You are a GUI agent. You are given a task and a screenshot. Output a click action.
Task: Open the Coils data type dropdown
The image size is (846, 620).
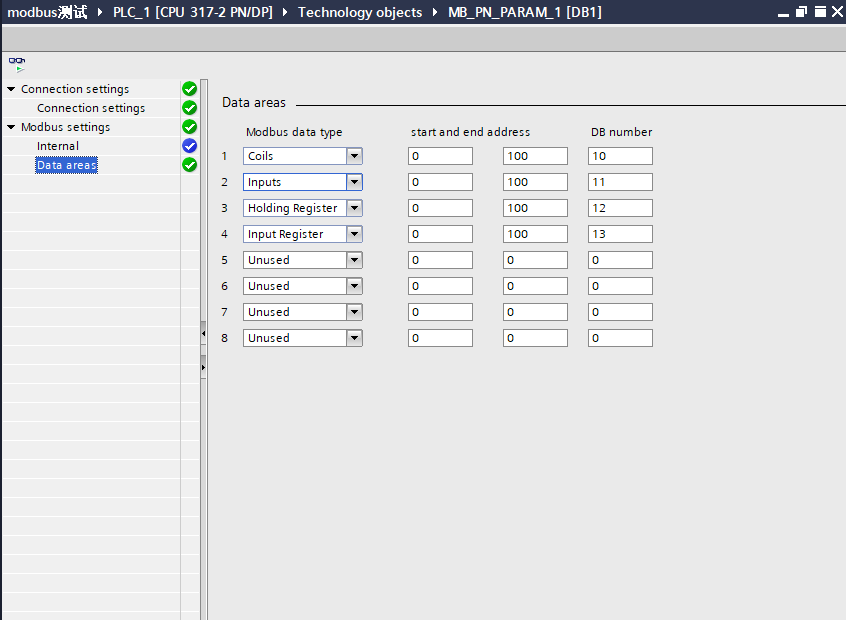tap(354, 156)
